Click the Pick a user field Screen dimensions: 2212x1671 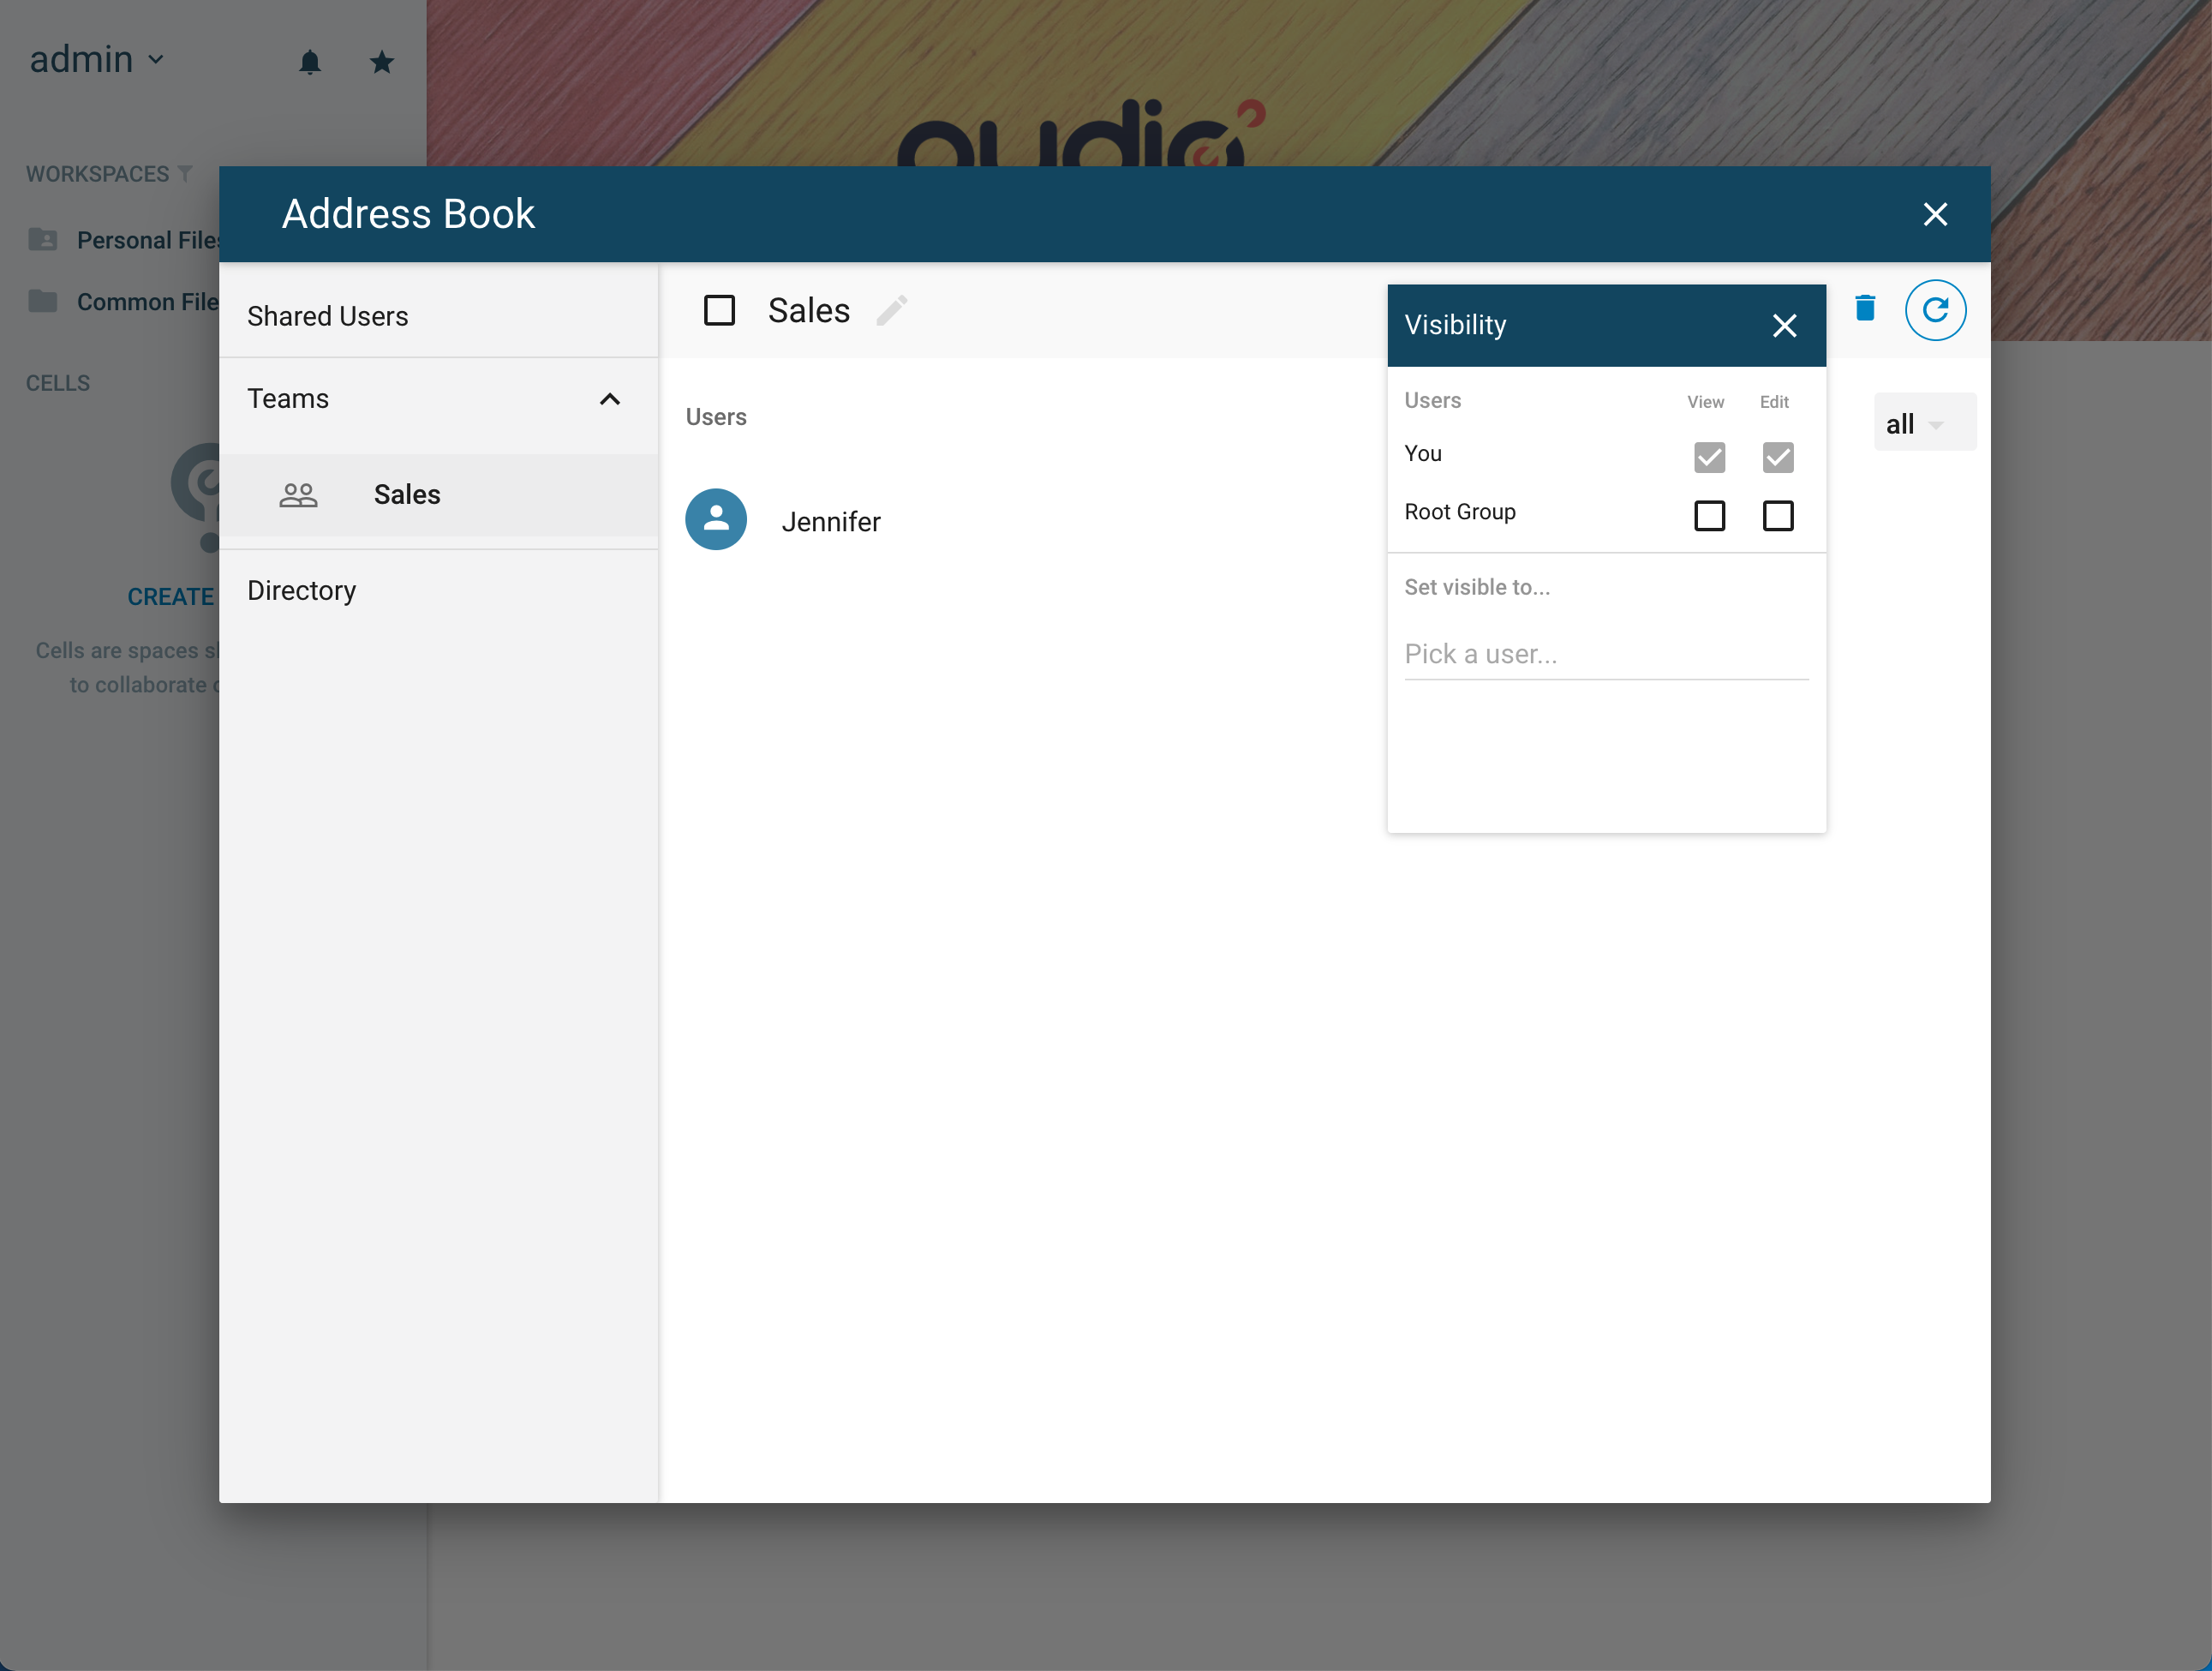pos(1606,654)
